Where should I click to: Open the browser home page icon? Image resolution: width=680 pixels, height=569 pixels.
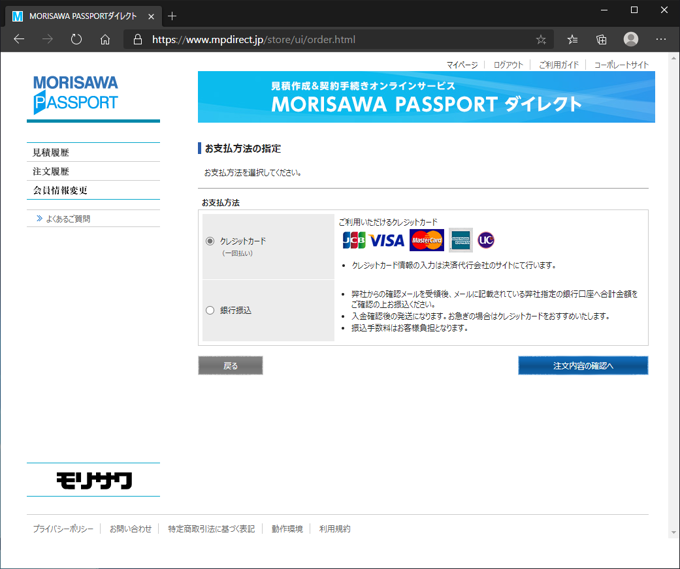[105, 39]
